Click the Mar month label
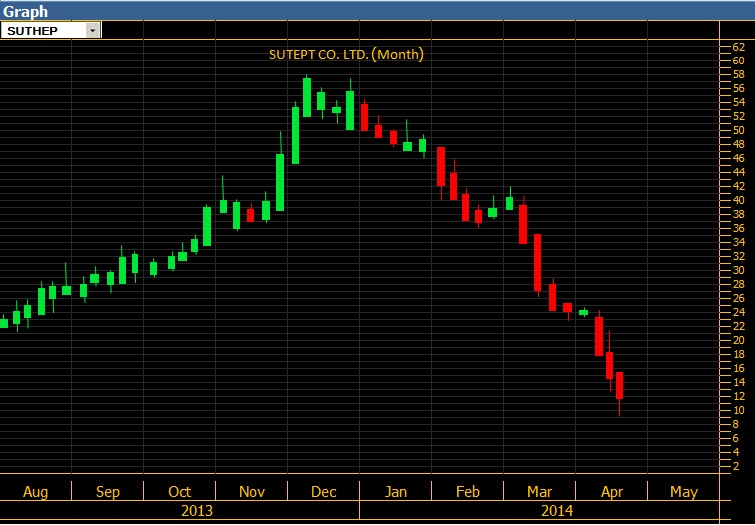Image resolution: width=755 pixels, height=525 pixels. [x=540, y=492]
